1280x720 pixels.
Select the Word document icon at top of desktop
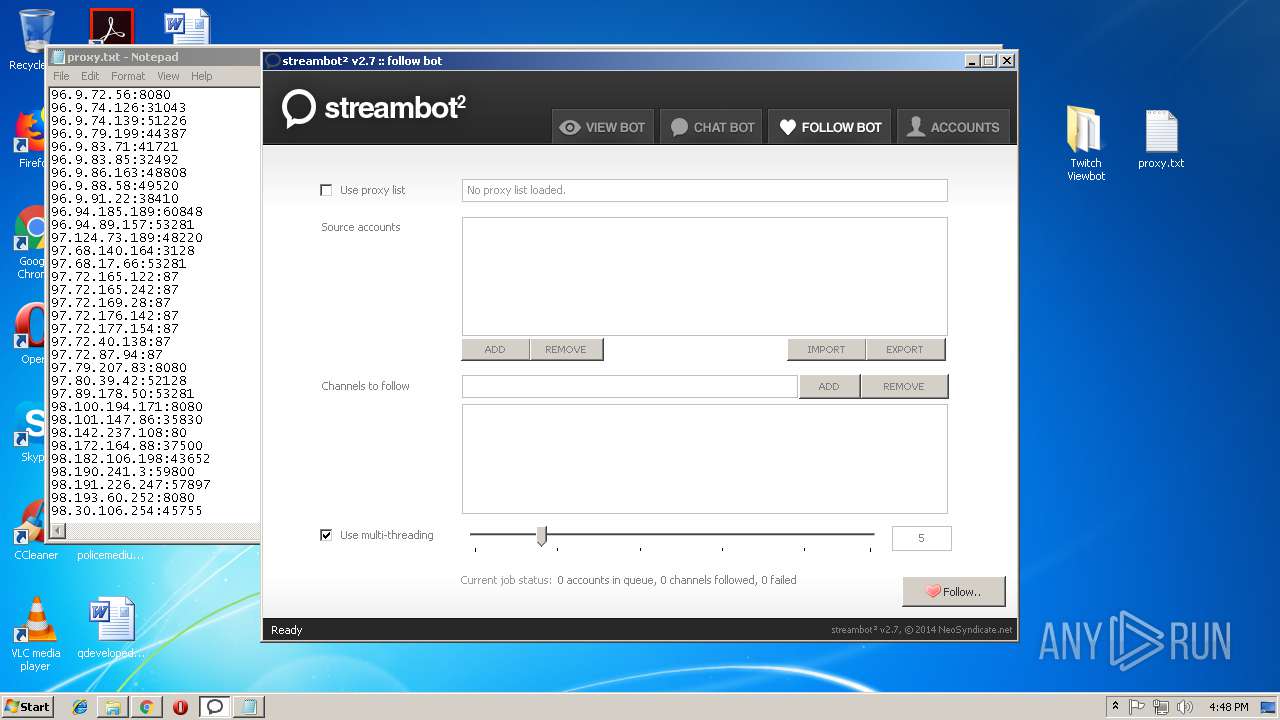[187, 27]
